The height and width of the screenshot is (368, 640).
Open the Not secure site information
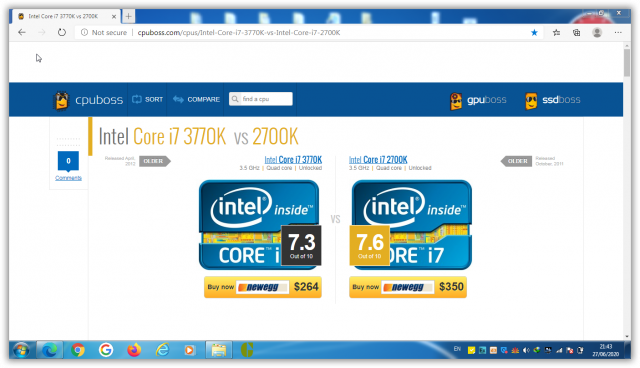coord(104,33)
